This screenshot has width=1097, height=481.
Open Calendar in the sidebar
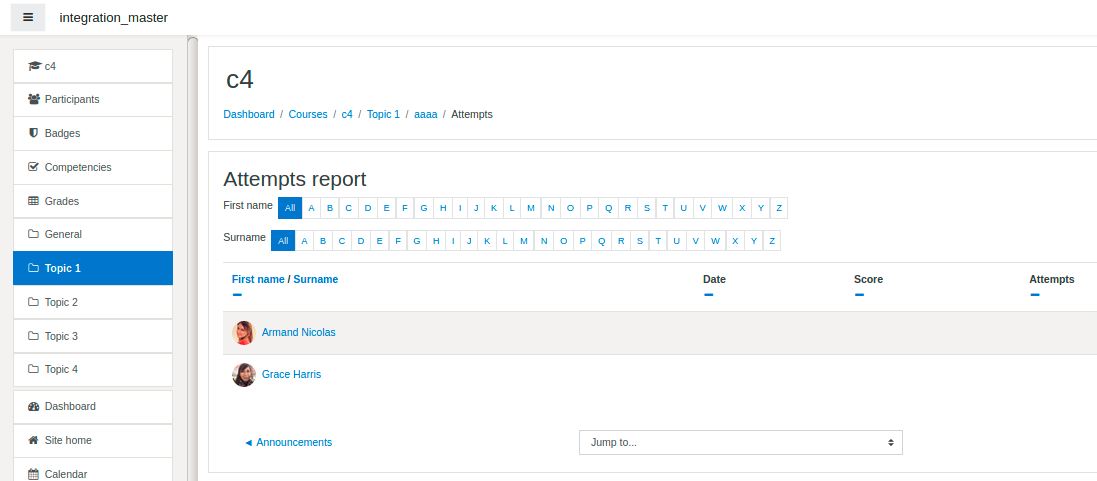click(93, 470)
